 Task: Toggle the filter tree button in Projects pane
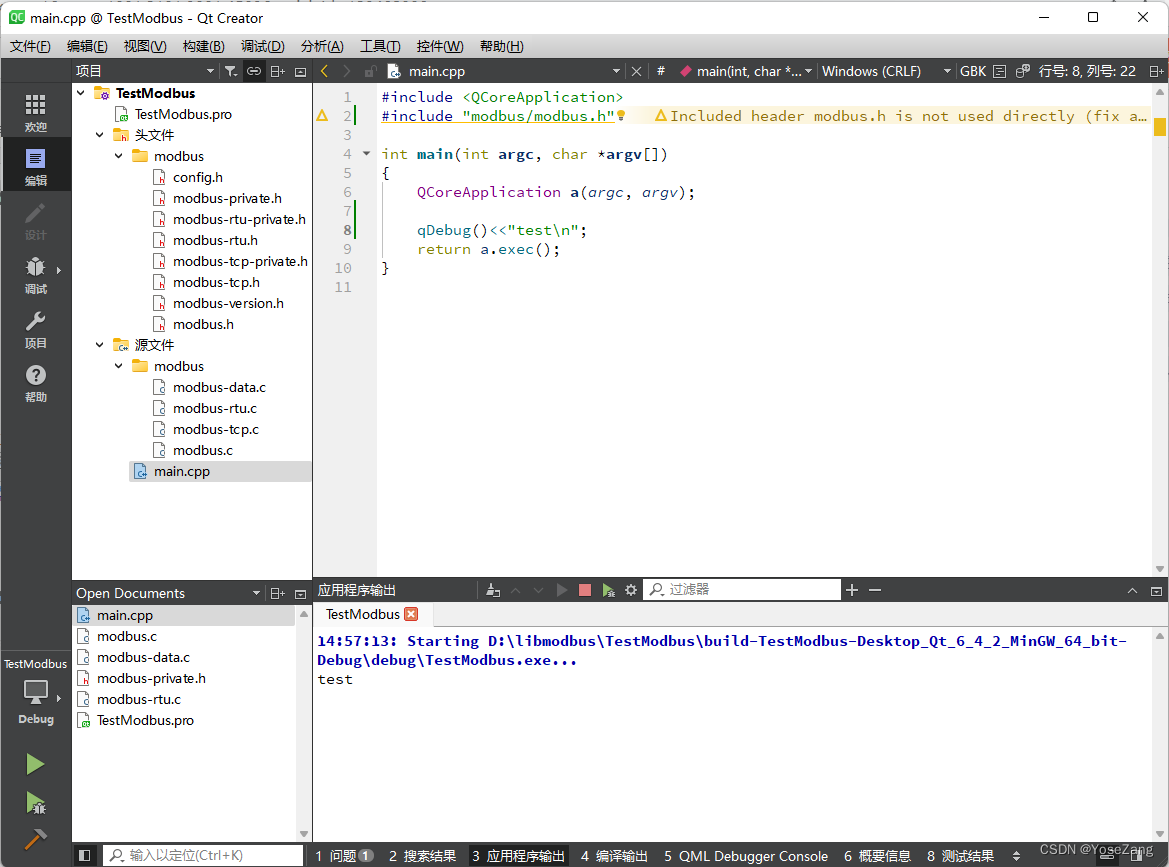point(230,70)
